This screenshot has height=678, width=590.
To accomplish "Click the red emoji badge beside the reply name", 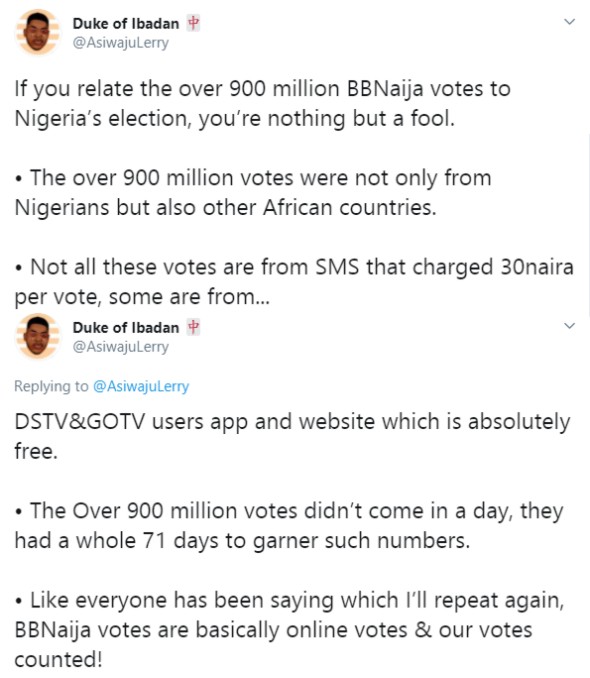I will click(x=193, y=327).
